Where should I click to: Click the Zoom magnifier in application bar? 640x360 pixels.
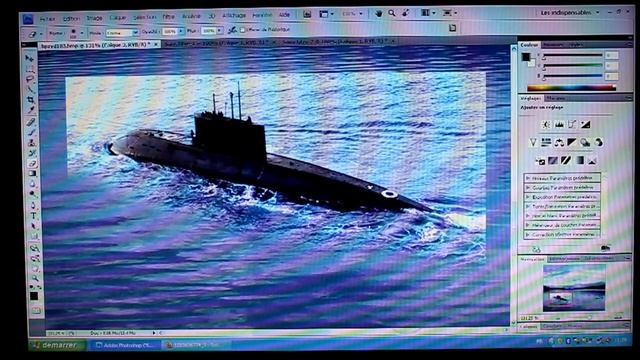[392, 13]
